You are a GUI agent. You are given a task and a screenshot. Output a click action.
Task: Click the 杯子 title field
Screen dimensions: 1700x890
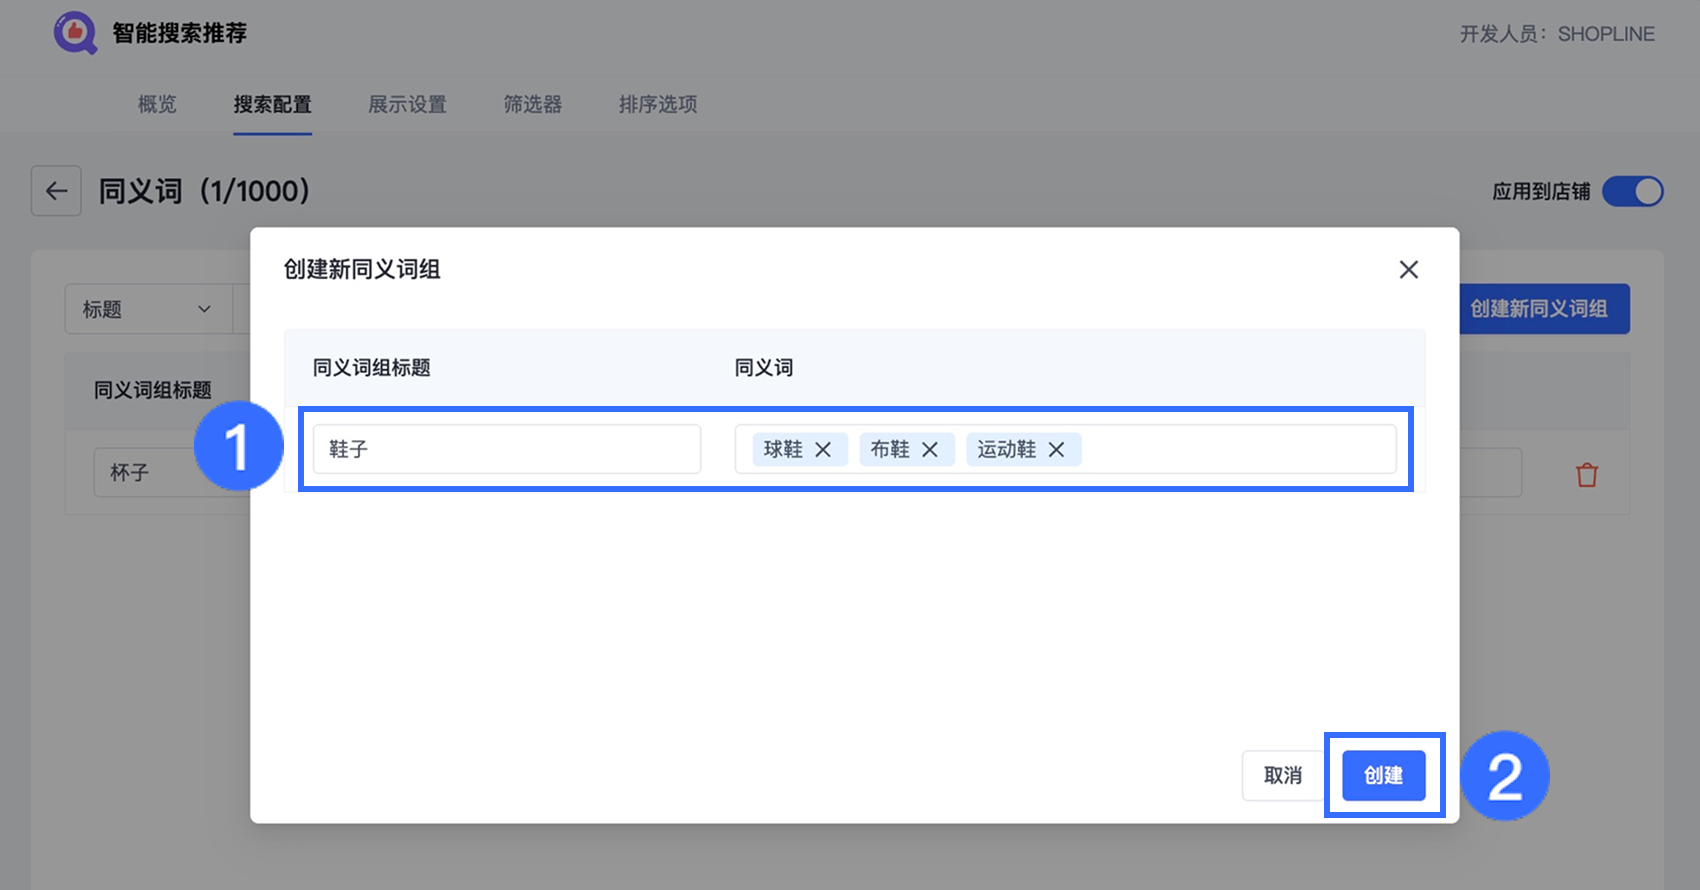(x=170, y=473)
